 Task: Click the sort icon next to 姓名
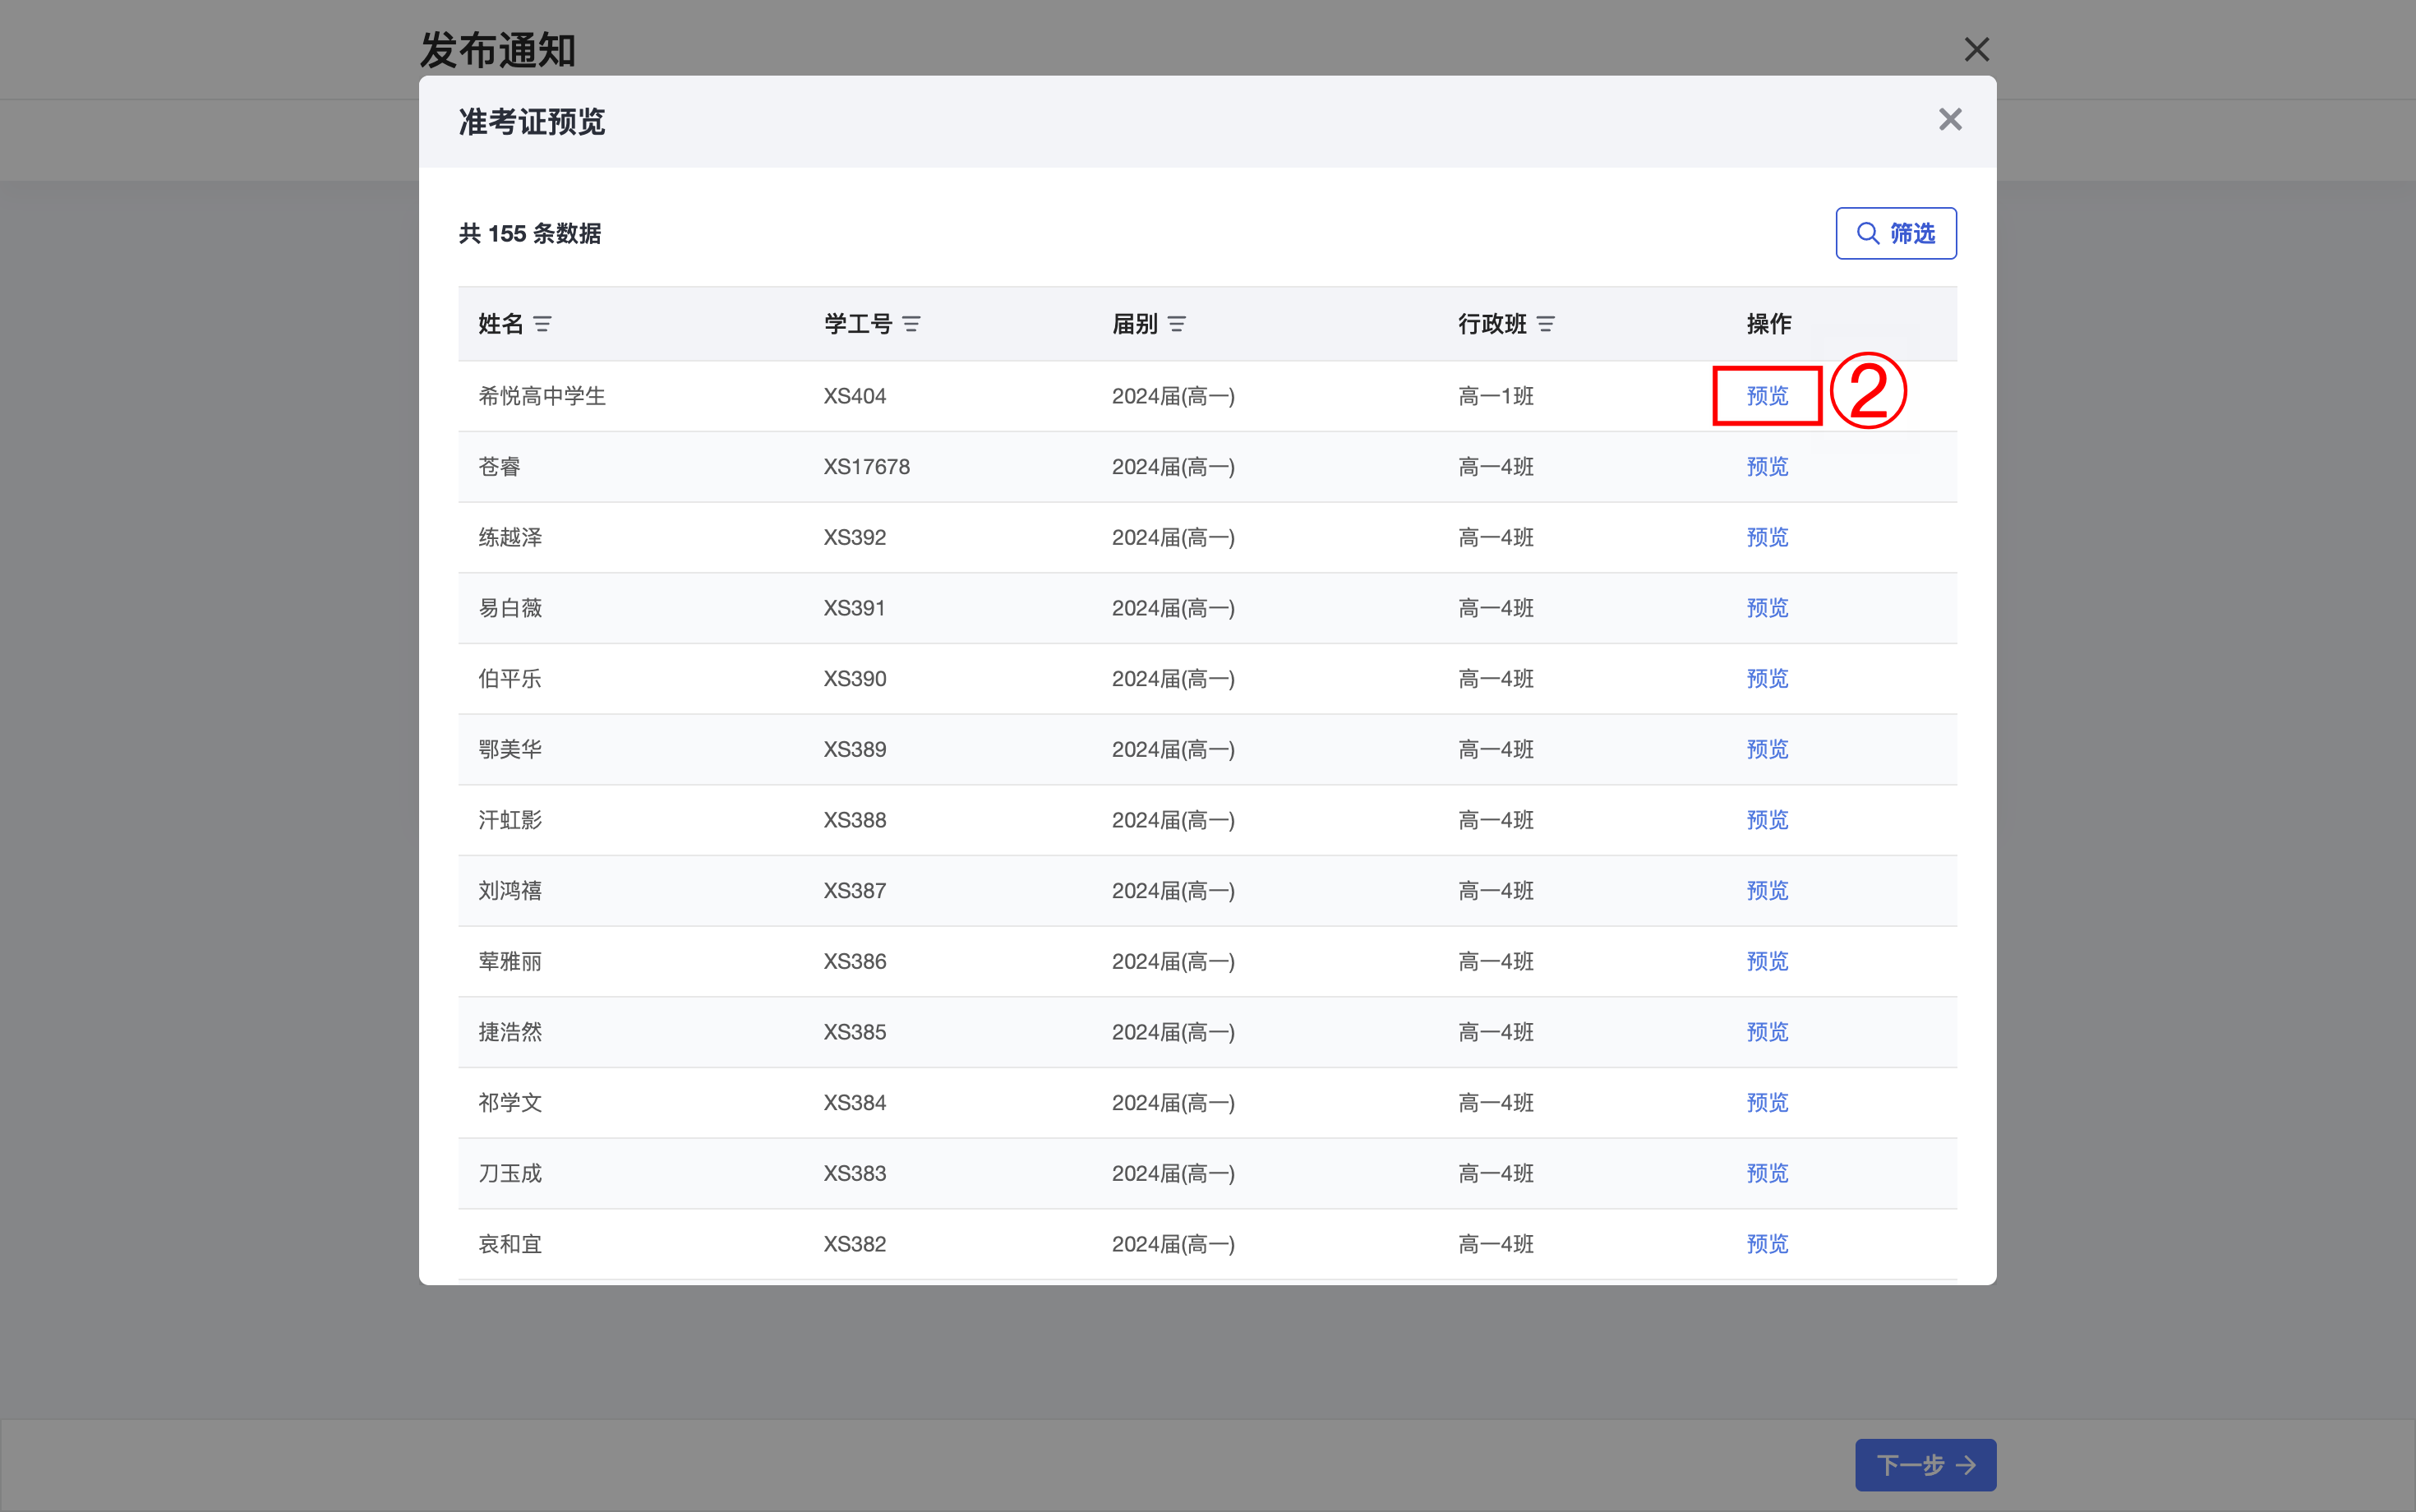click(x=542, y=324)
